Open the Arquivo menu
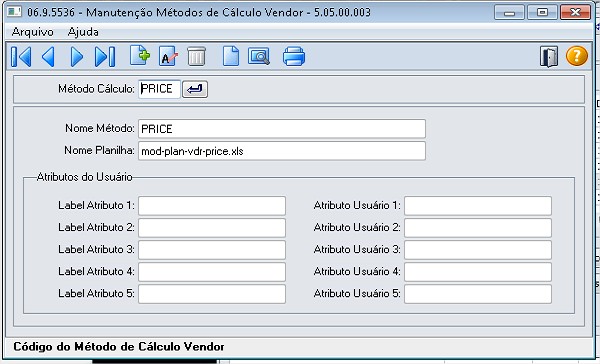 click(x=33, y=32)
